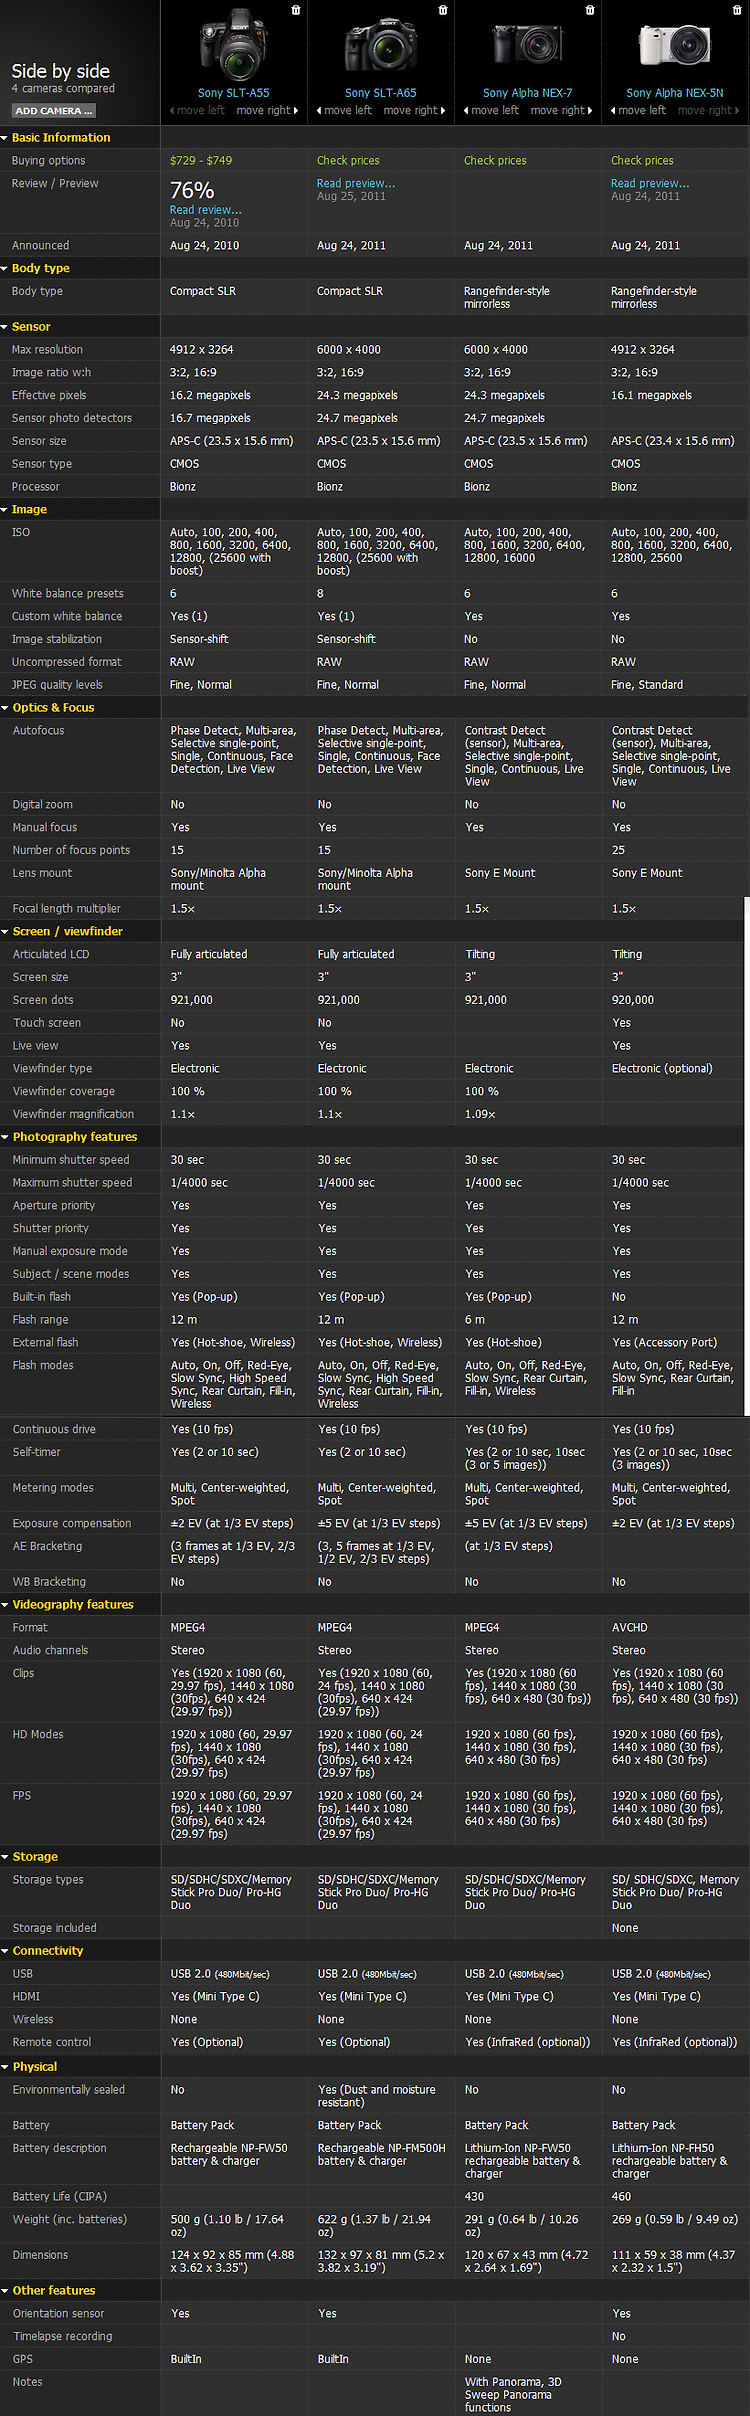Click 'Yes (Dust and moisture resistant)' value
The height and width of the screenshot is (2416, 750).
(x=377, y=2096)
